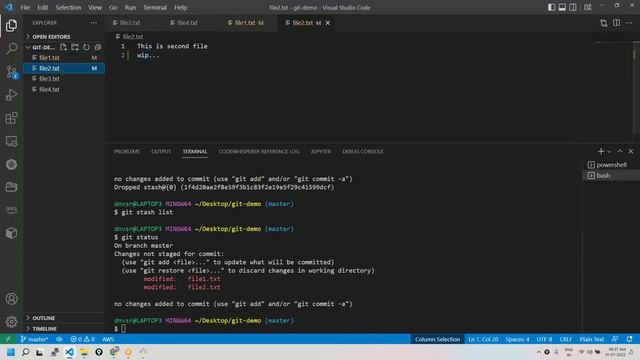Open the master branch picker in status bar

(x=34, y=339)
